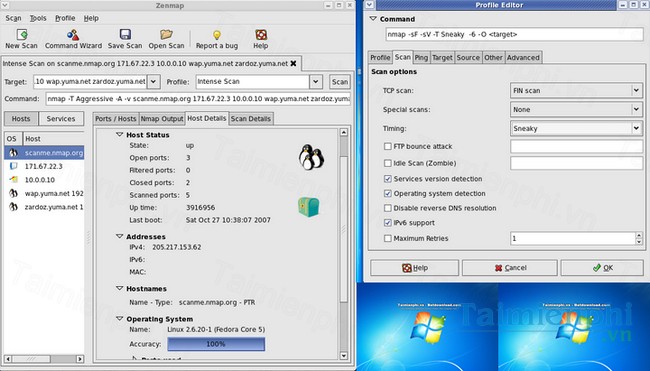
Task: Uncheck IPv6 support
Action: click(x=388, y=223)
